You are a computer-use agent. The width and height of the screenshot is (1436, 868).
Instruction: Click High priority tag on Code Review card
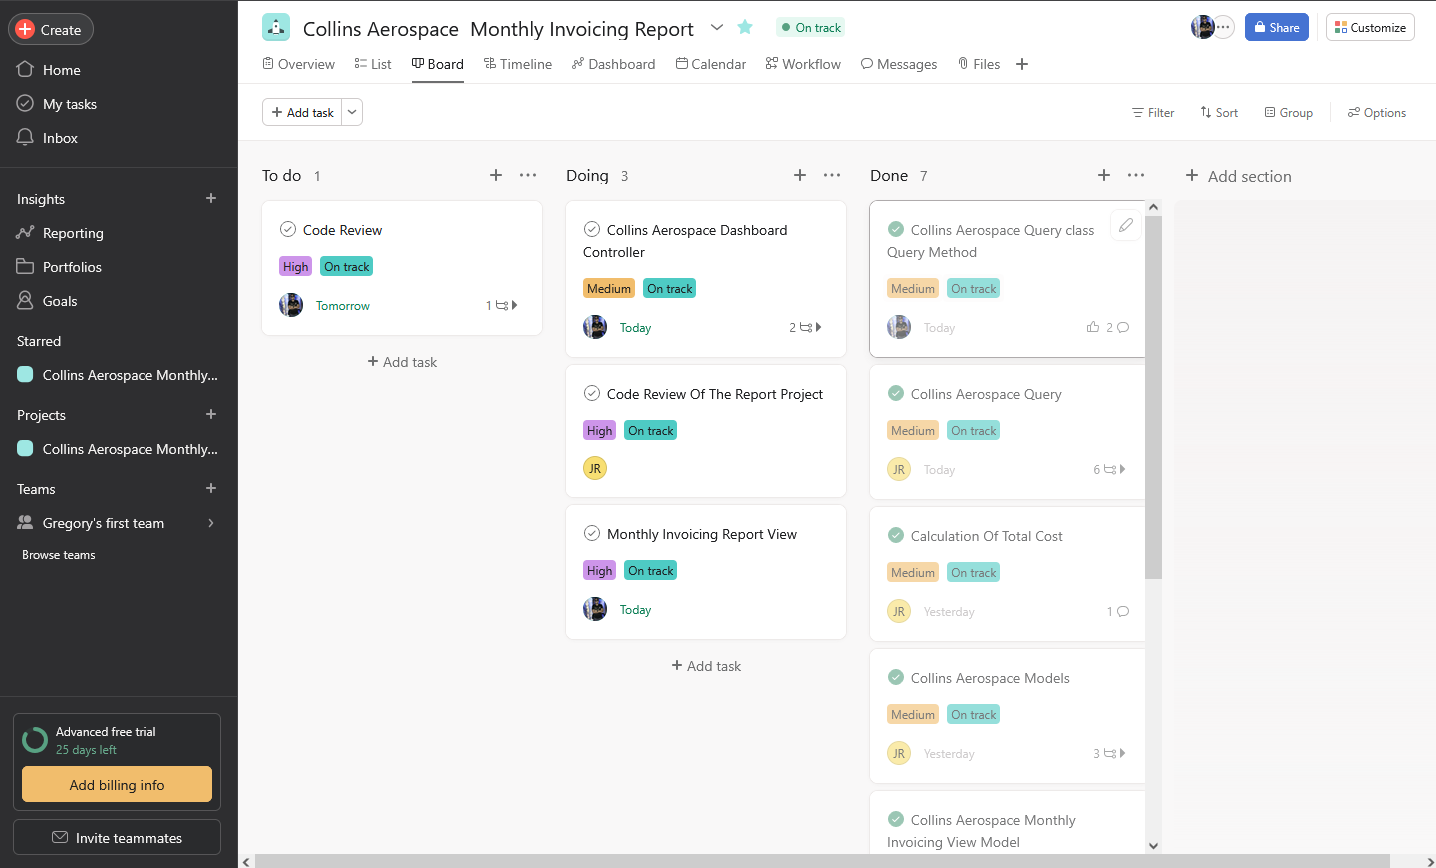pos(295,266)
